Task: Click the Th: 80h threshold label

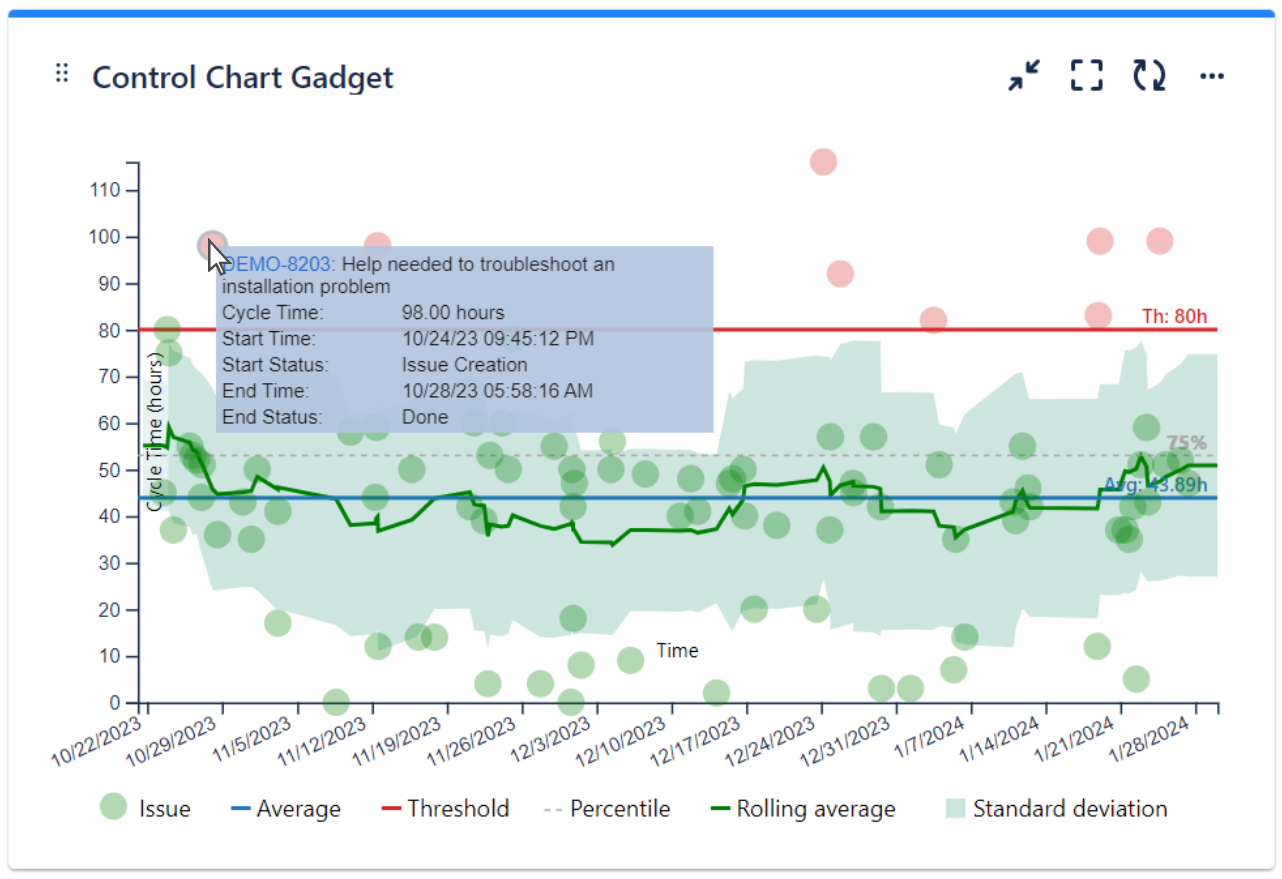Action: pyautogui.click(x=1174, y=315)
